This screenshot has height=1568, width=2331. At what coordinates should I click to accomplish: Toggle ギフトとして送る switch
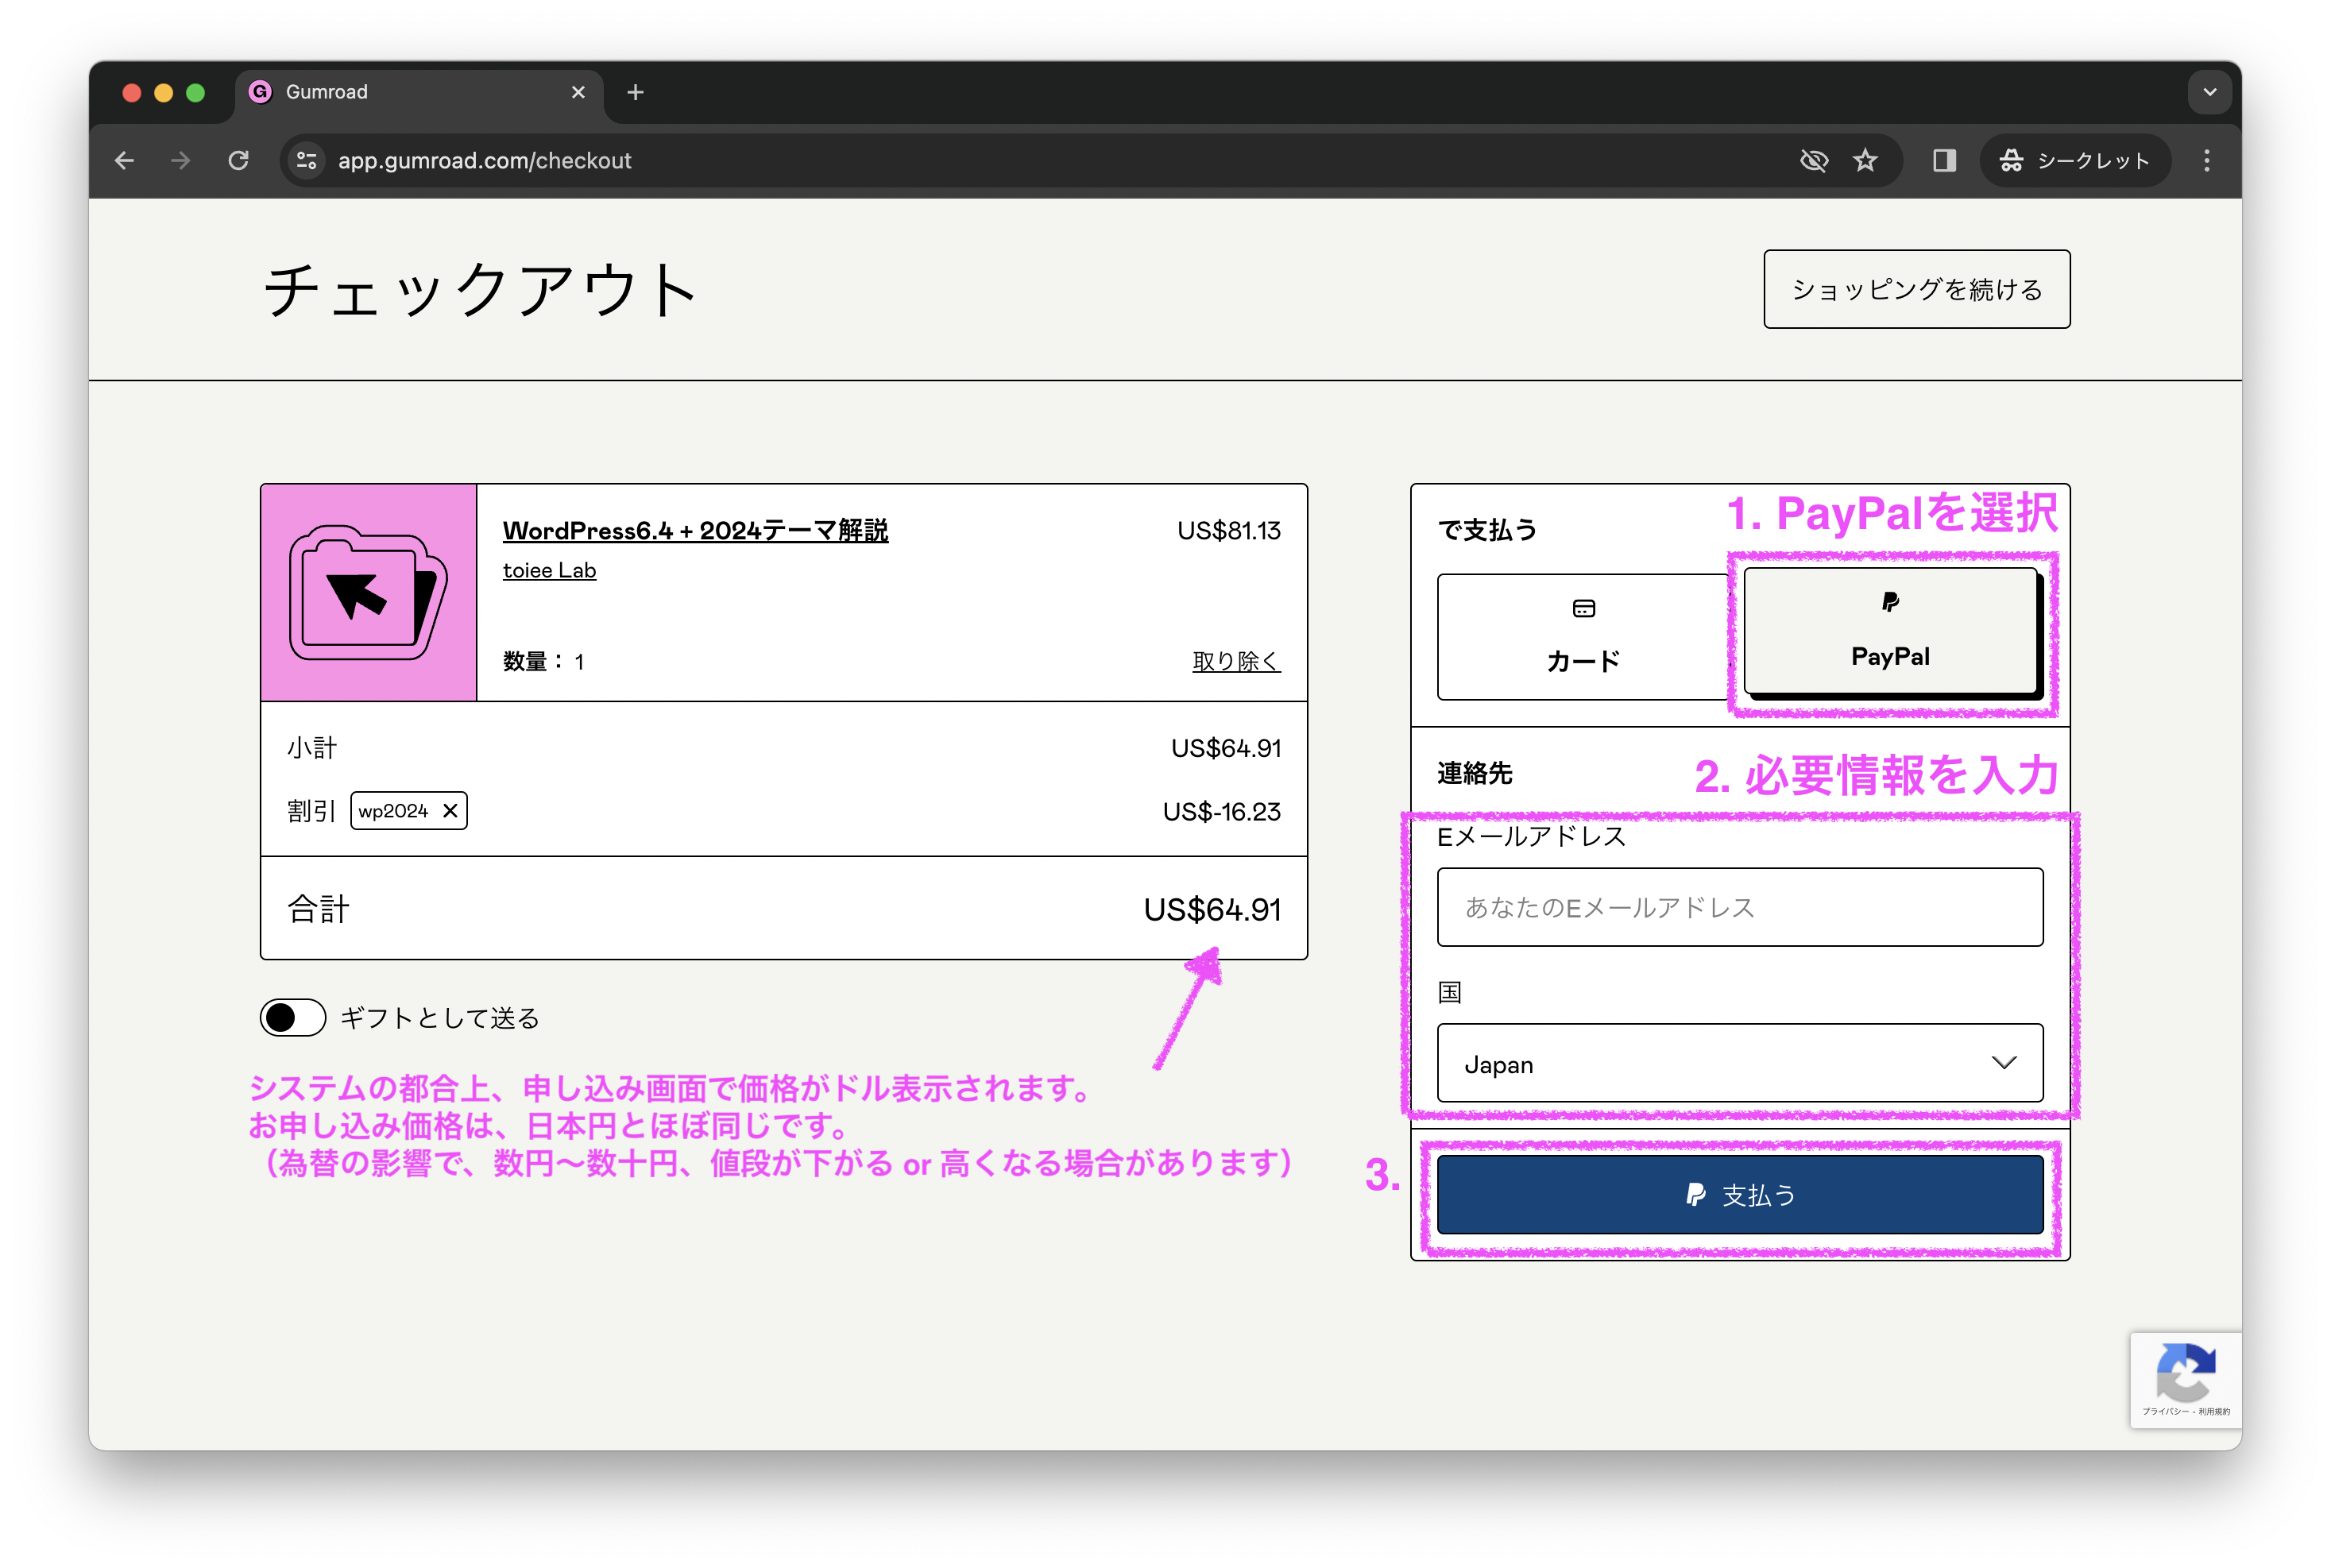tap(293, 1017)
